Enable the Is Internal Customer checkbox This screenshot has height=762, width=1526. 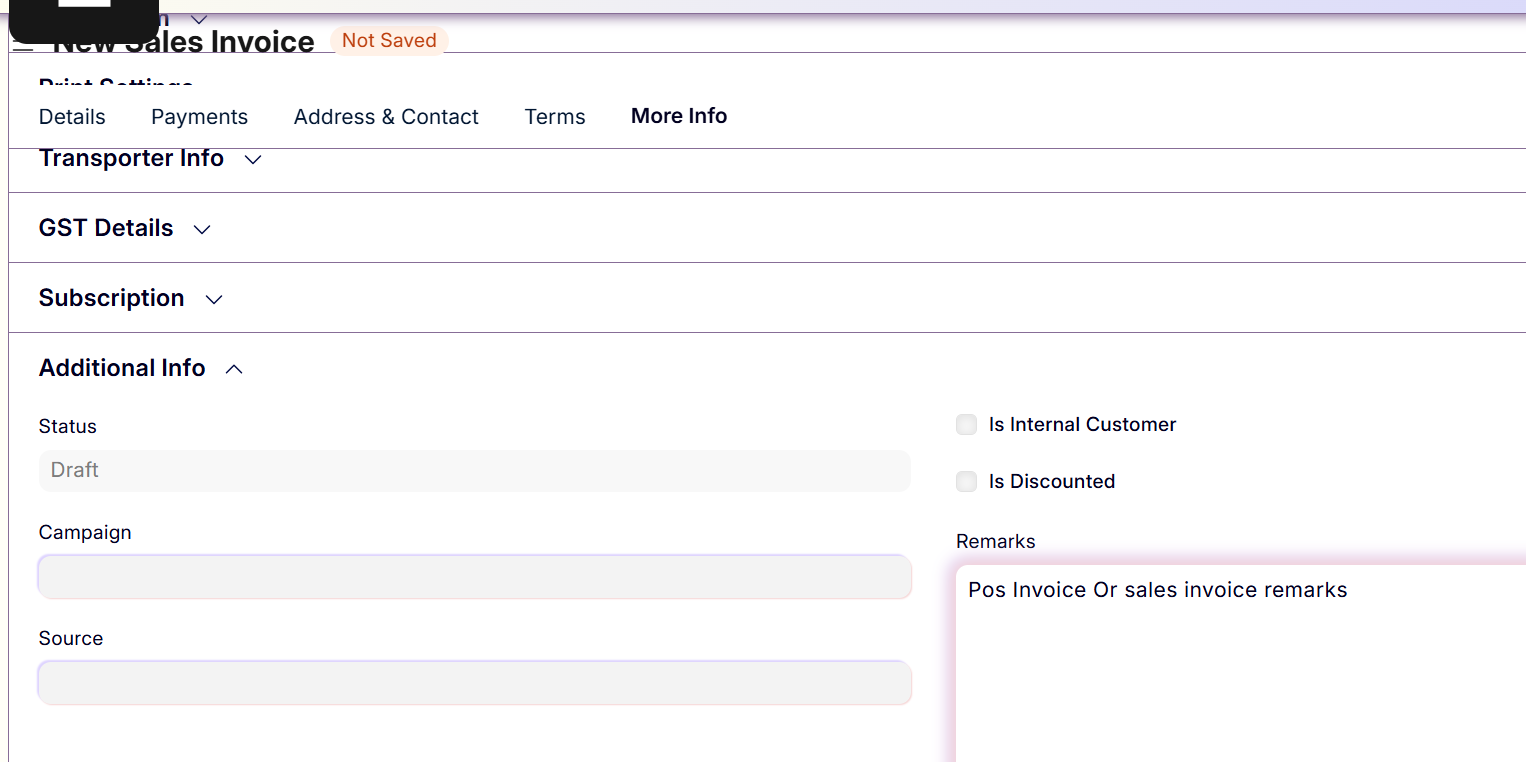[966, 425]
